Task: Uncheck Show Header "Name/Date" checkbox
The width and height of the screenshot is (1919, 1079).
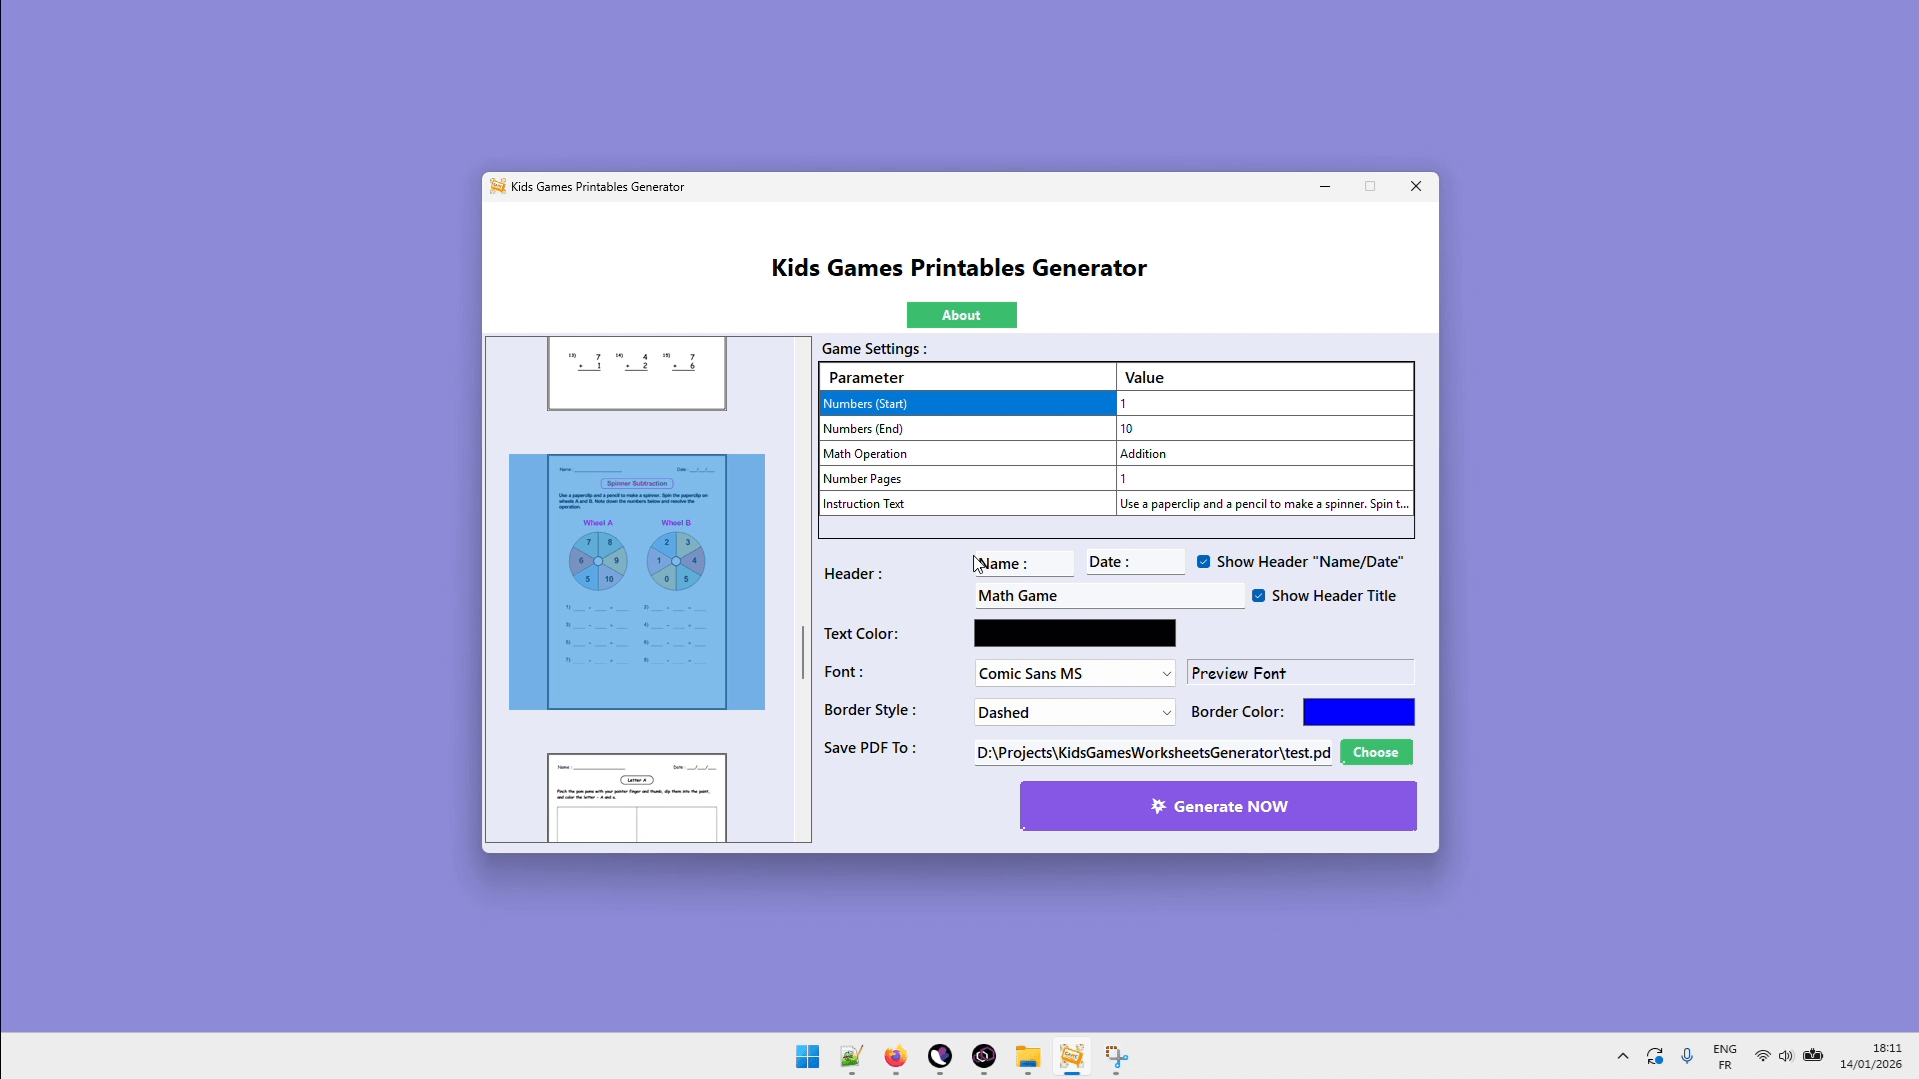Action: pos(1204,562)
